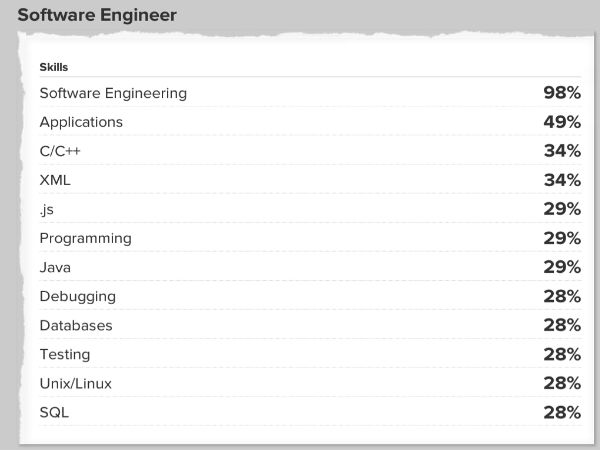Click the Databases skill label
This screenshot has width=600, height=450.
click(76, 325)
